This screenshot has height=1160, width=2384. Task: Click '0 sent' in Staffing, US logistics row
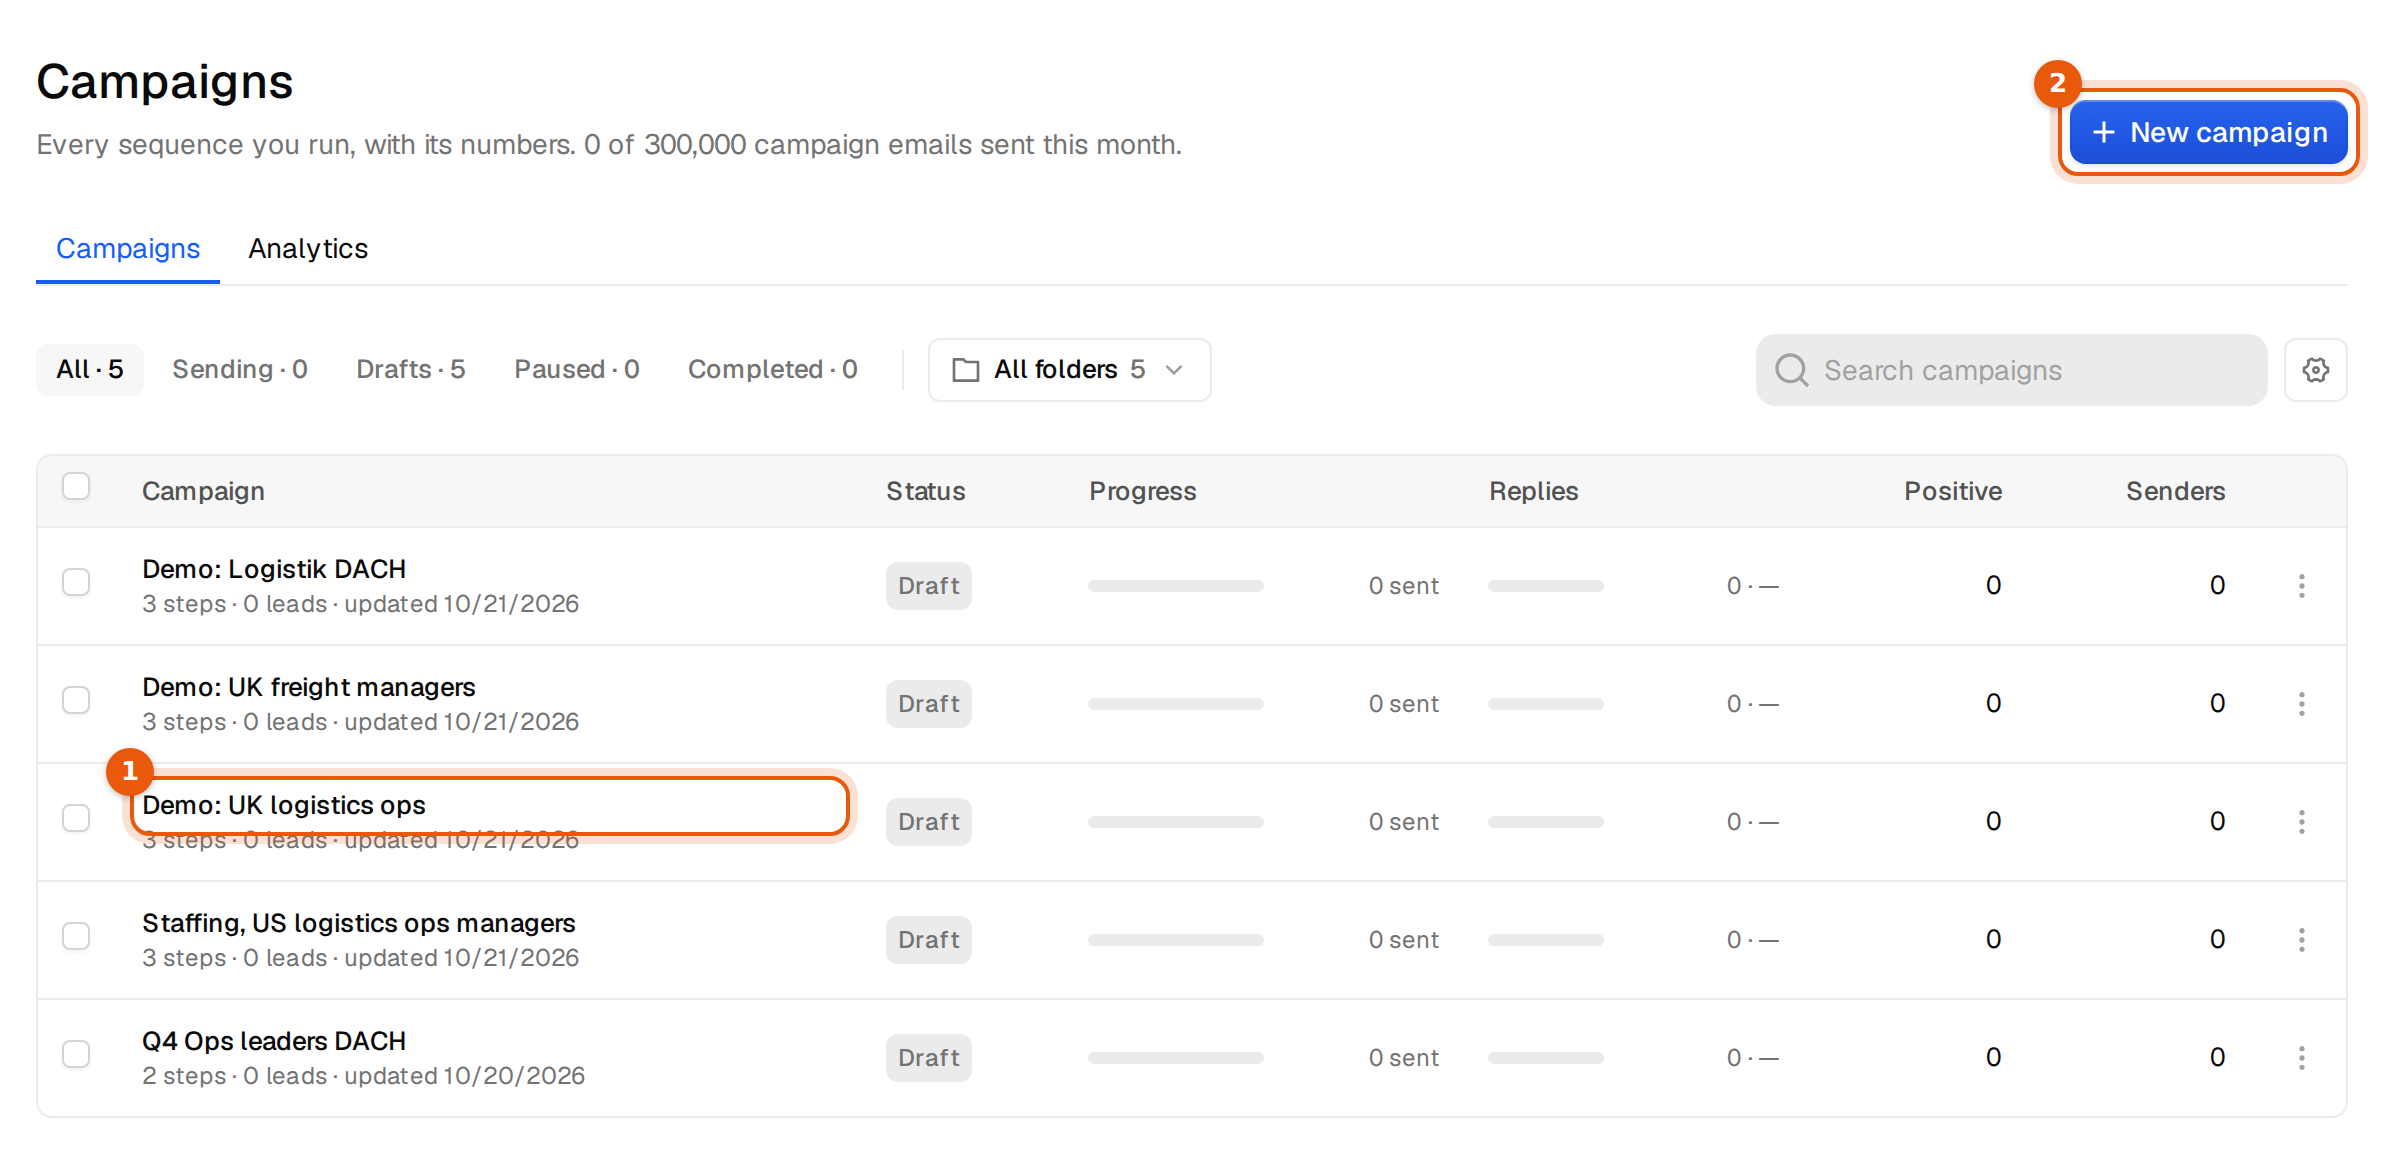coord(1404,940)
